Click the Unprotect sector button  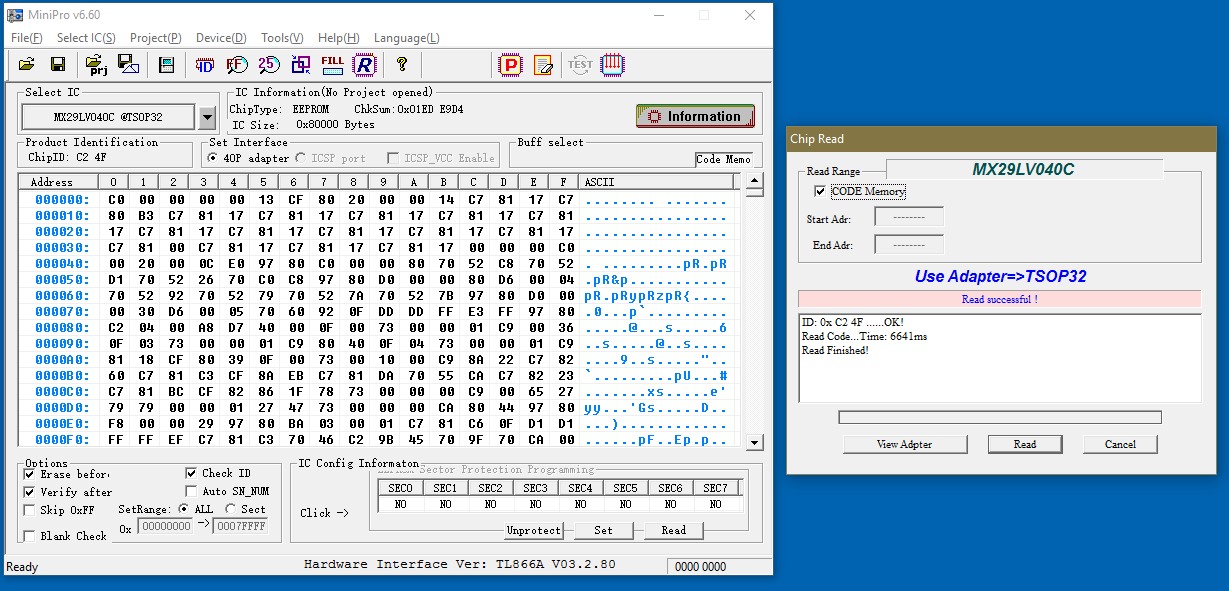pos(533,530)
